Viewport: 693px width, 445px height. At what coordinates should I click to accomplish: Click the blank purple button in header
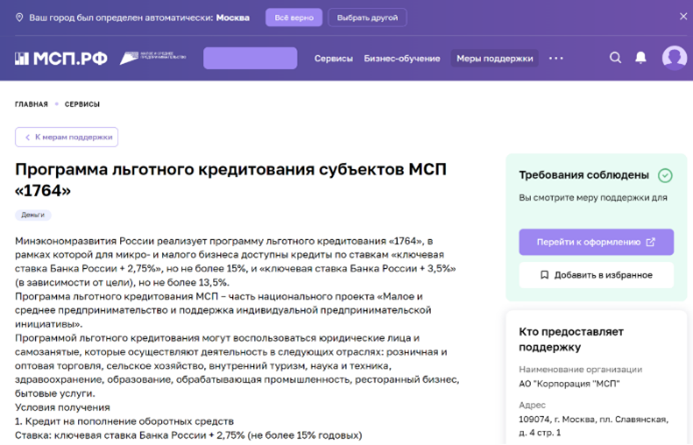coord(249,58)
